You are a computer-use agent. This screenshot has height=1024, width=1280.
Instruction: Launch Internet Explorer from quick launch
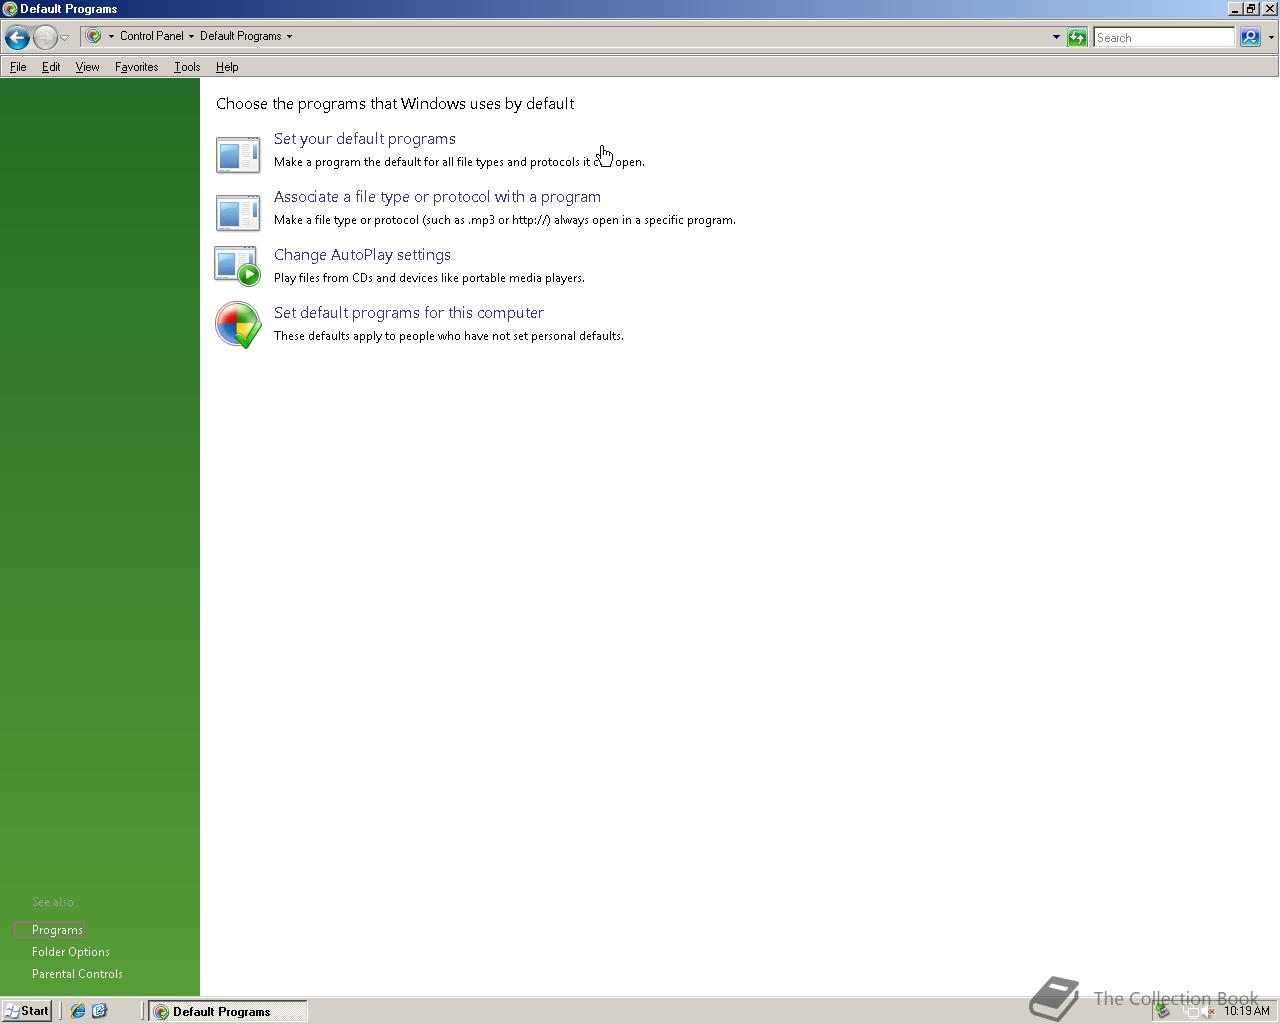[78, 1011]
